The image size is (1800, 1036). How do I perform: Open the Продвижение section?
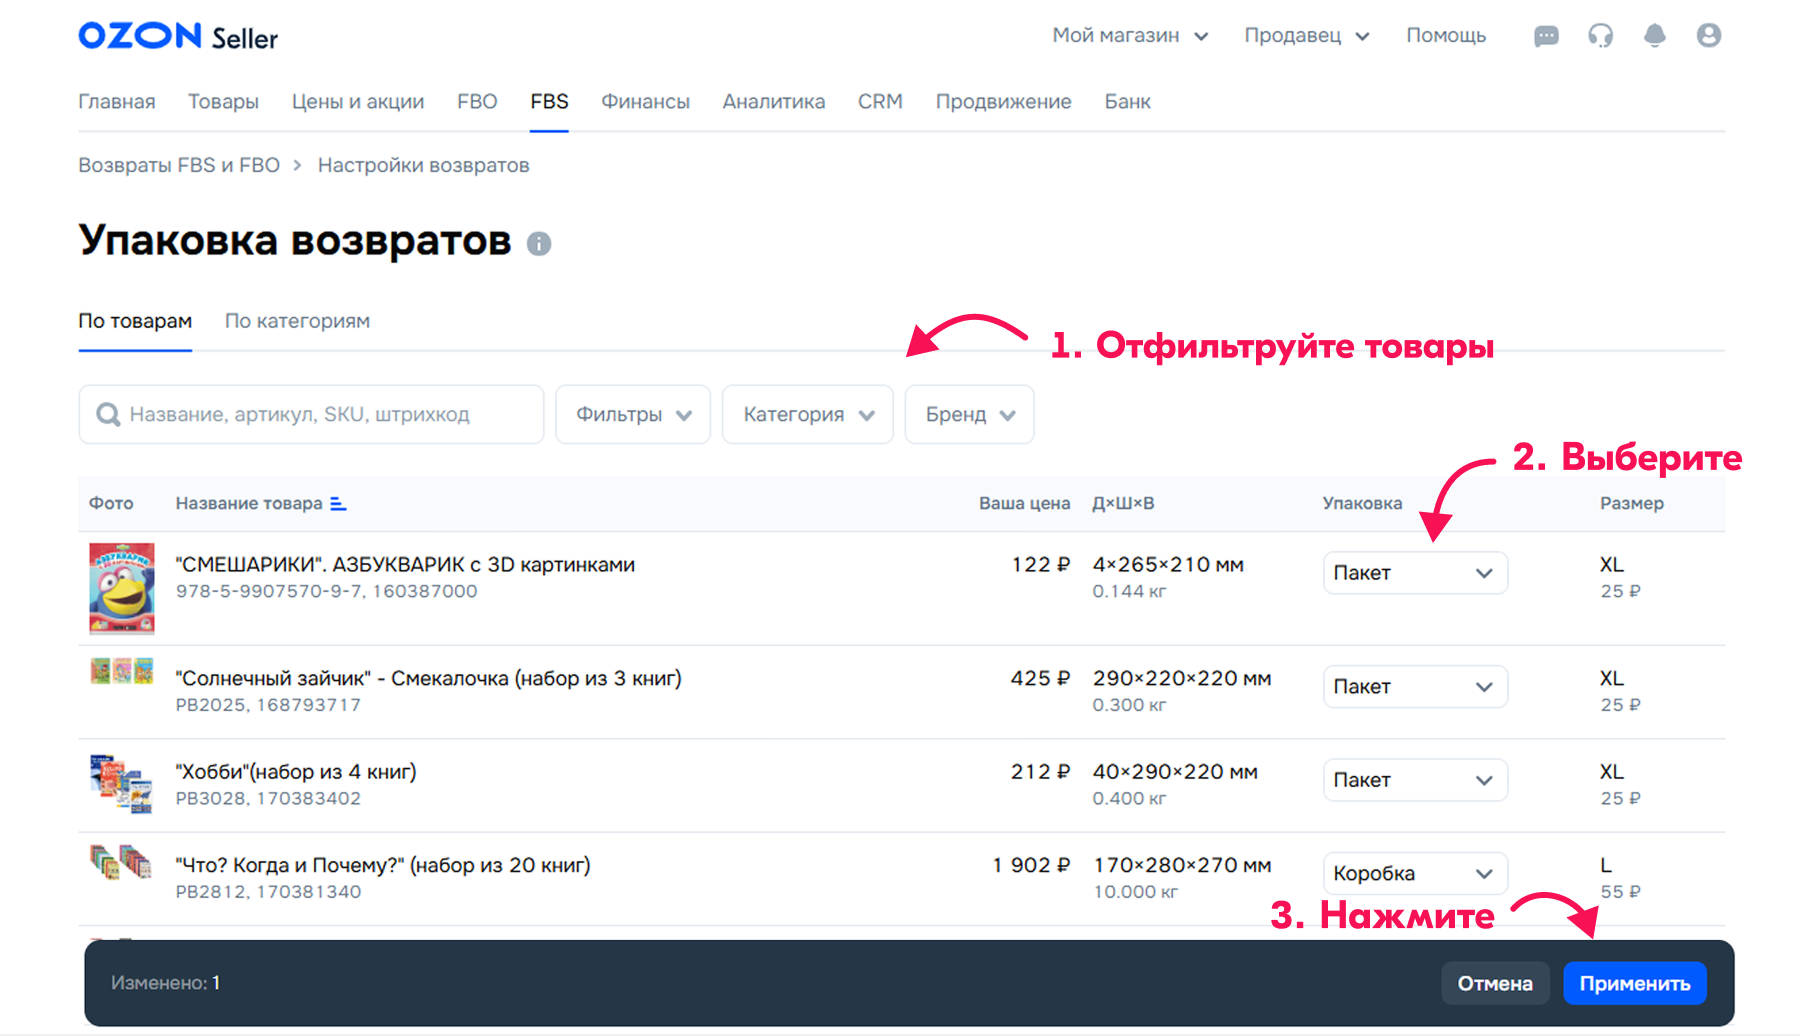coord(1003,102)
